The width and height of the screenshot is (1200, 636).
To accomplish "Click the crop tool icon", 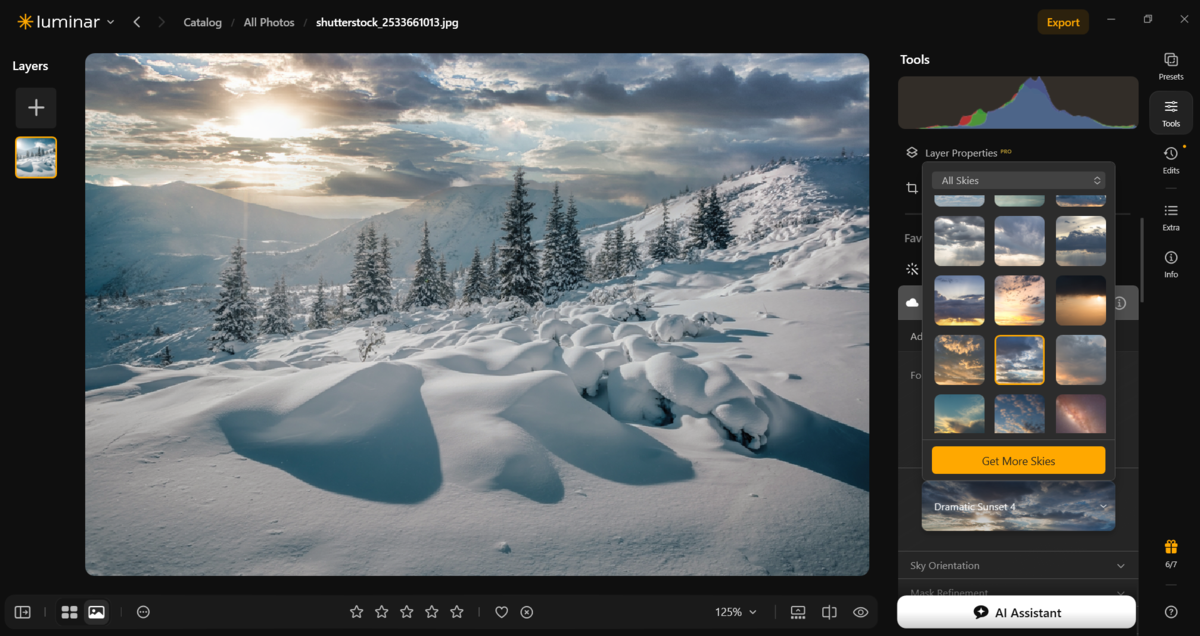I will point(912,188).
